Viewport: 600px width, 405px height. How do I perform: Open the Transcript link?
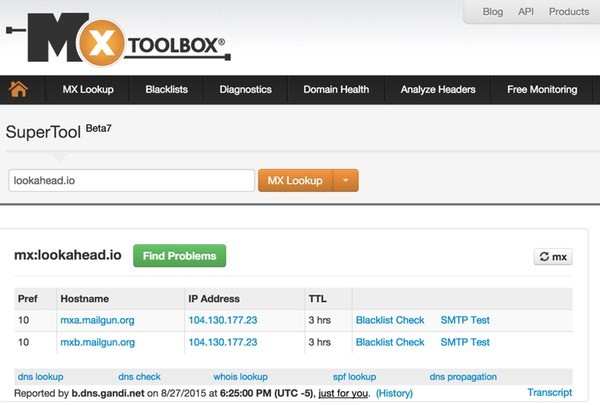(x=549, y=392)
